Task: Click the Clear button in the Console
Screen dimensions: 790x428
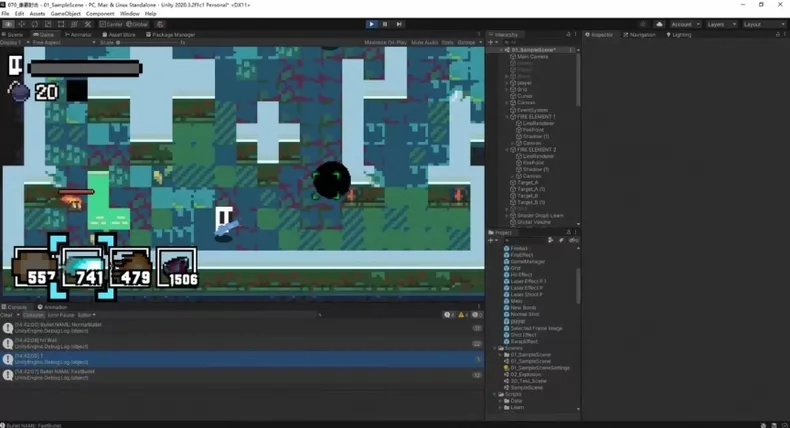Action: click(7, 315)
